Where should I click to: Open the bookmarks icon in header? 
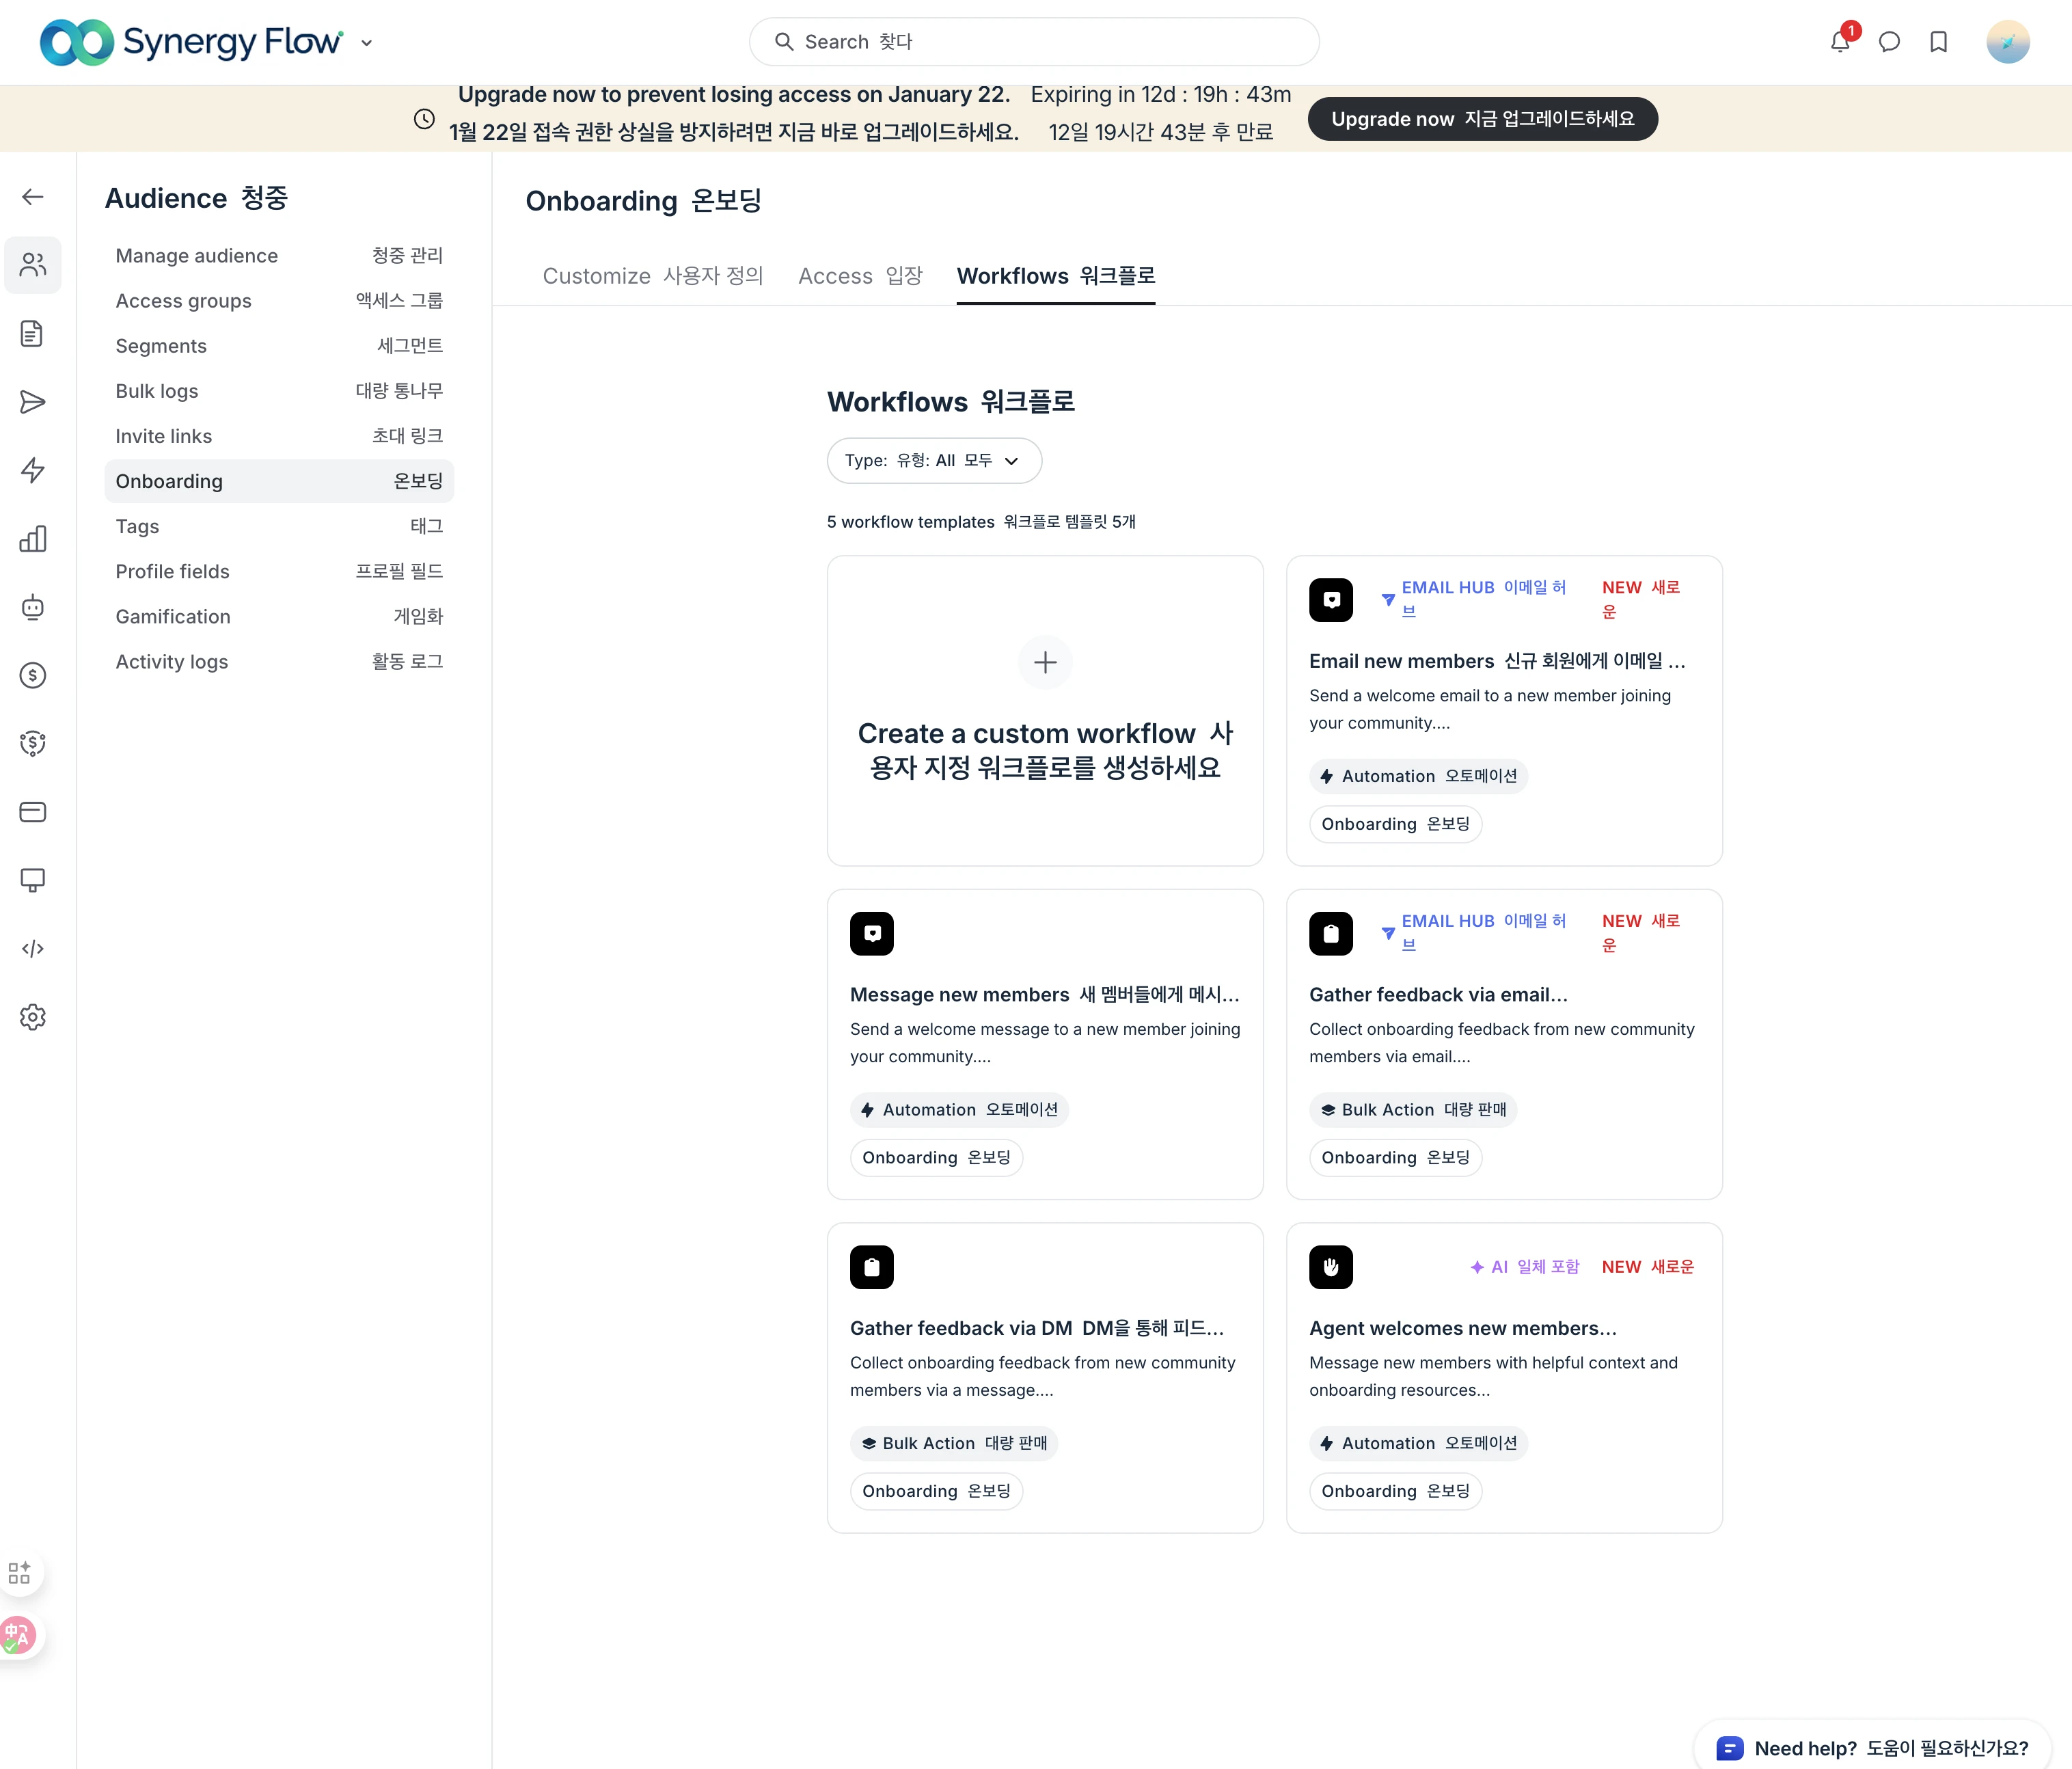coord(1938,42)
